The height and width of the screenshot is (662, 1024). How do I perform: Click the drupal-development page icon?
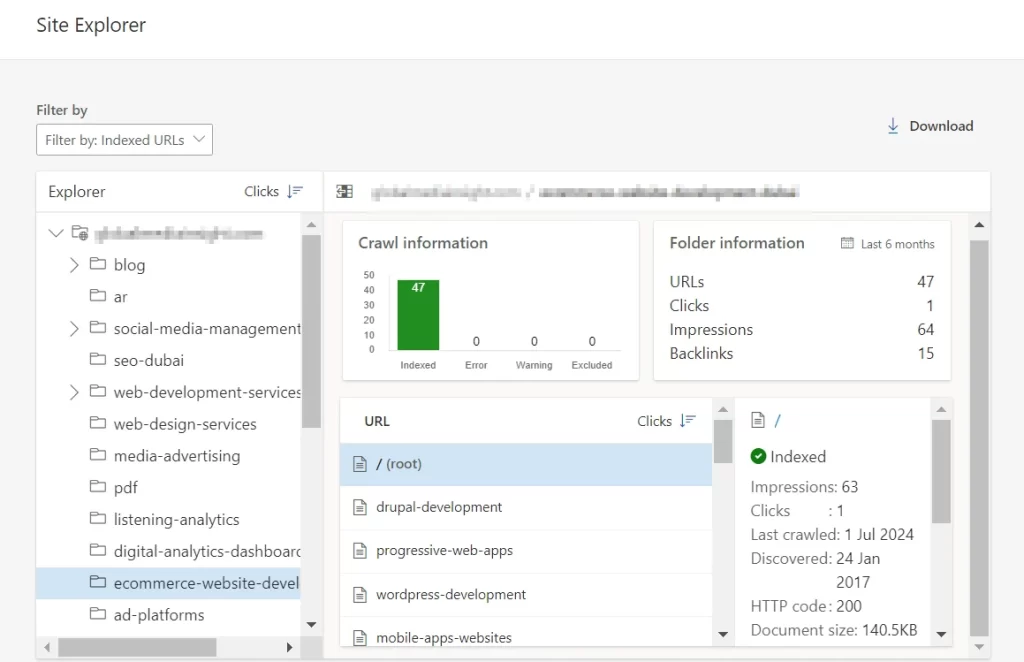pyautogui.click(x=360, y=507)
